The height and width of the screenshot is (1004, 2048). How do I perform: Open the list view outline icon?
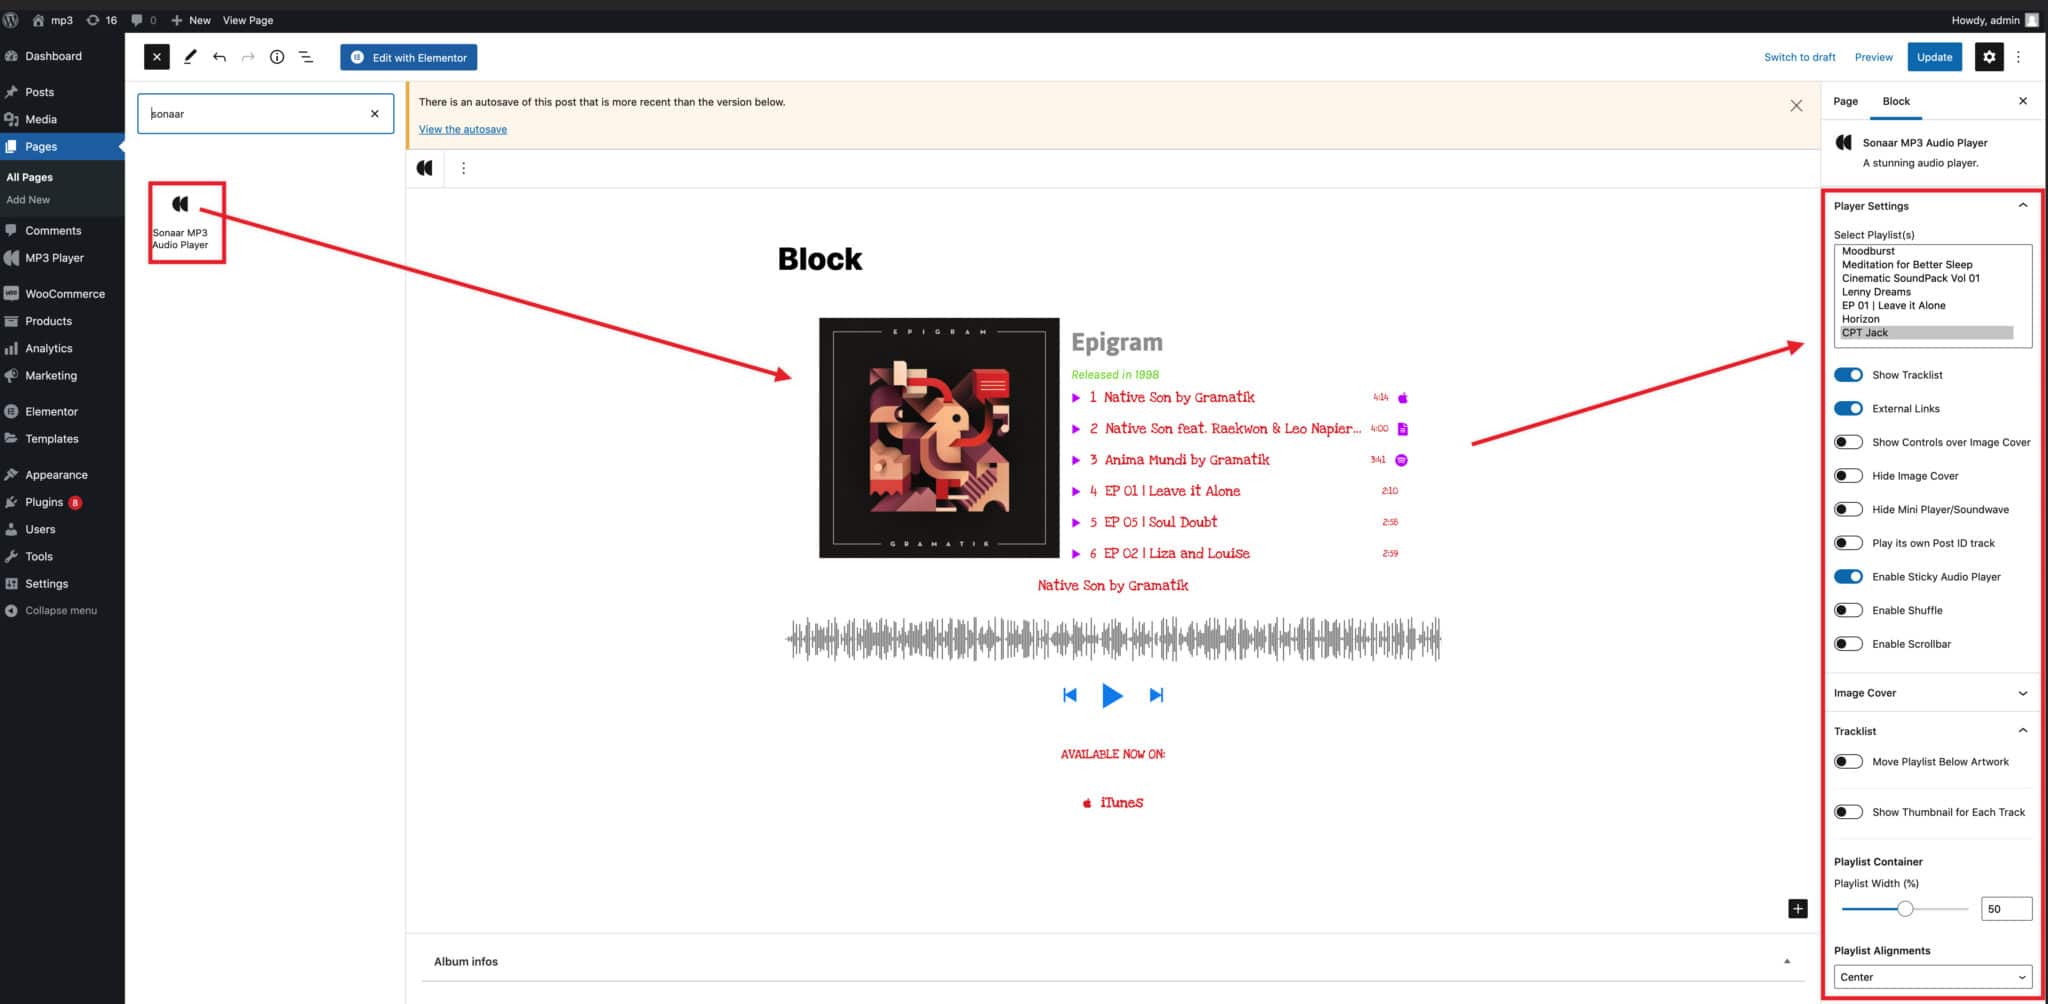[306, 57]
